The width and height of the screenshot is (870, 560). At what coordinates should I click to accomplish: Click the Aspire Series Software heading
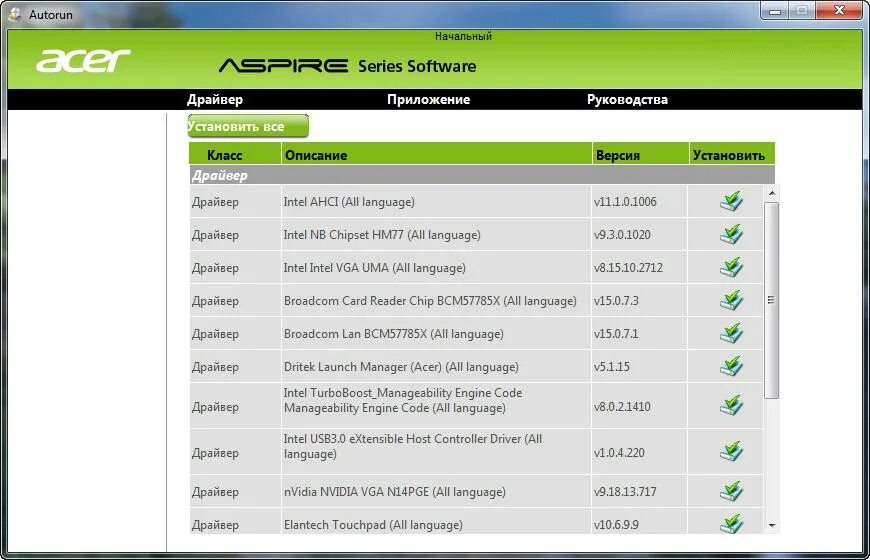tap(348, 66)
